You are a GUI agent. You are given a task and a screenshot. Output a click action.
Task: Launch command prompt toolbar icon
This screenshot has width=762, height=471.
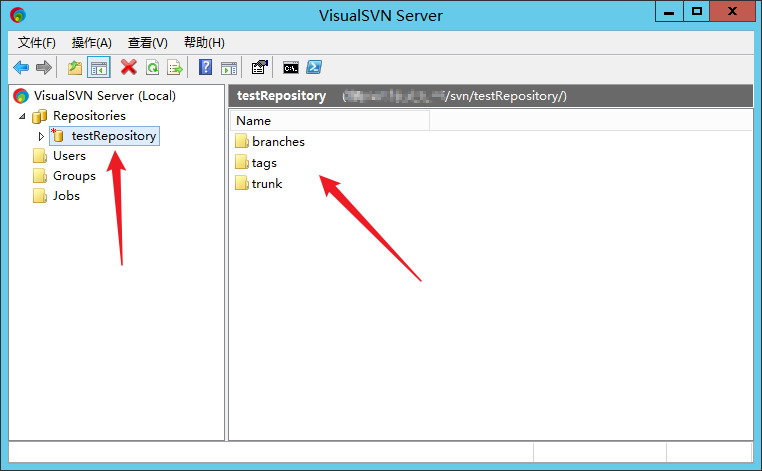[x=291, y=68]
